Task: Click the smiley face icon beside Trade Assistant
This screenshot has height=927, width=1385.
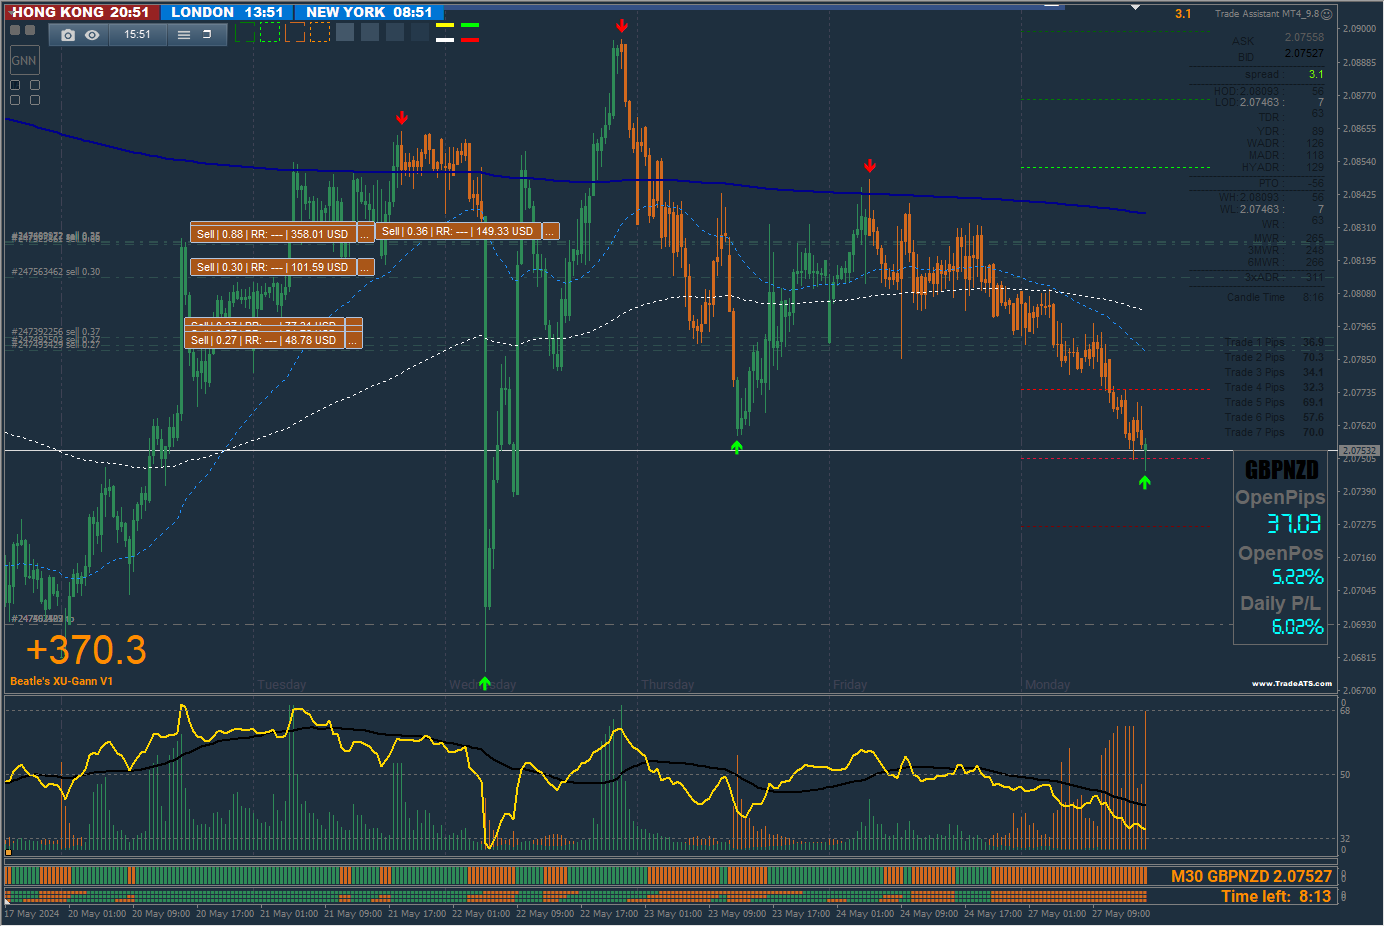Action: coord(1327,14)
